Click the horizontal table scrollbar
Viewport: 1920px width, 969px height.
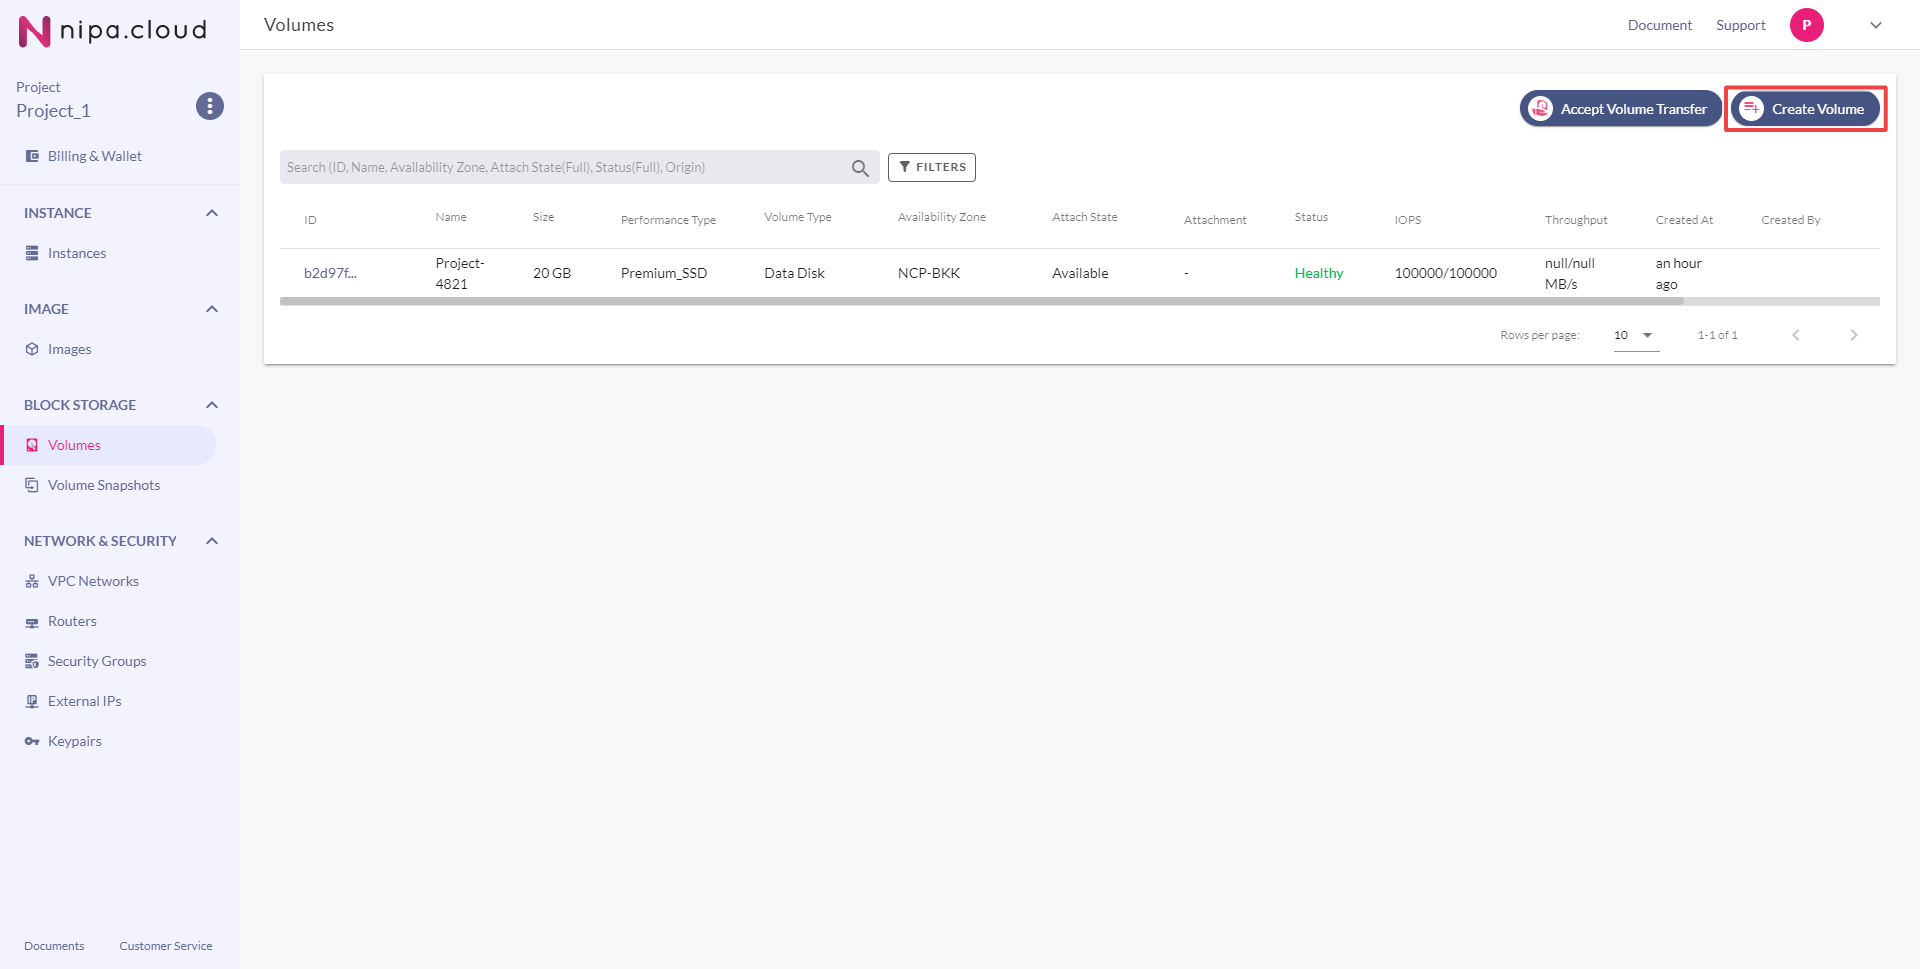pyautogui.click(x=980, y=301)
